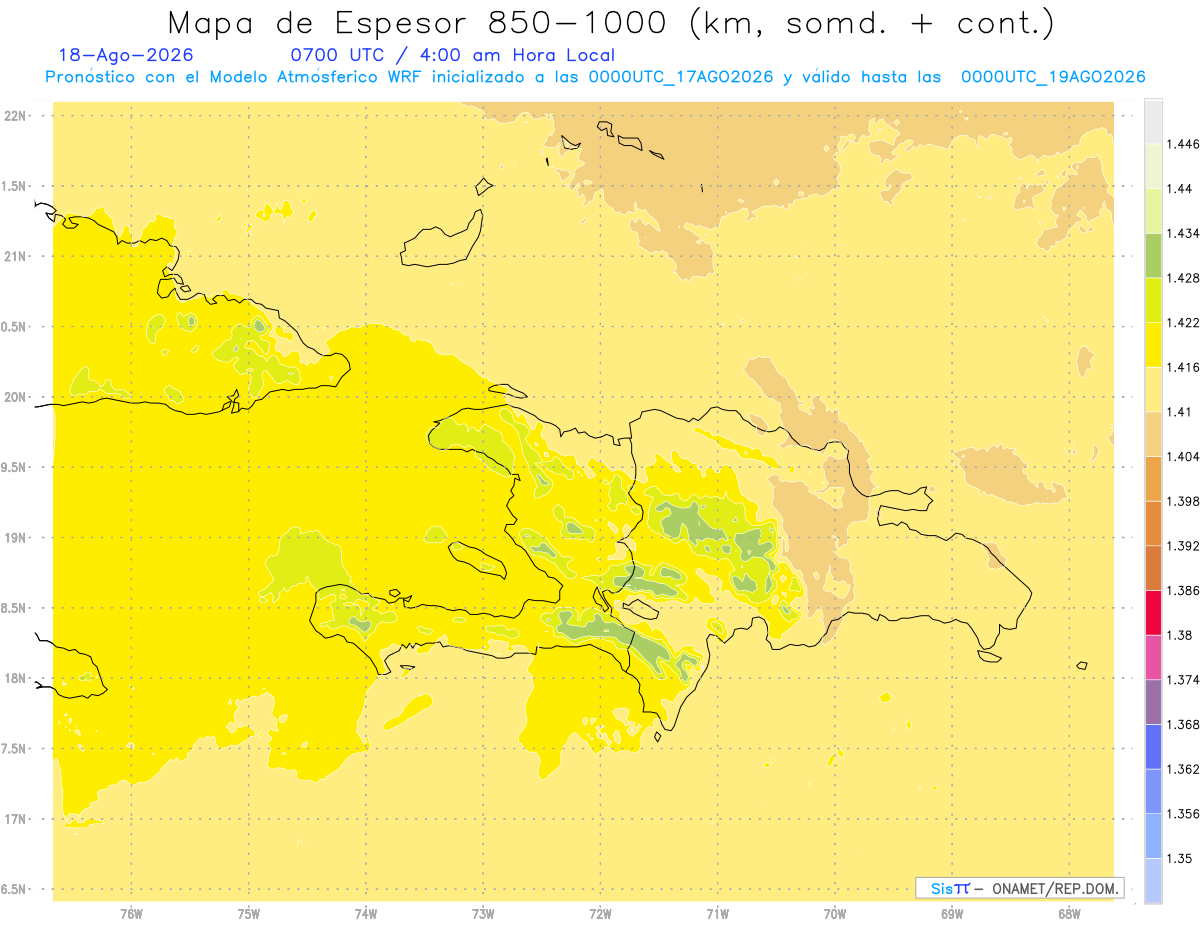Image resolution: width=1200 pixels, height=927 pixels.
Task: Select the '69W' longitude label
Action: point(952,914)
